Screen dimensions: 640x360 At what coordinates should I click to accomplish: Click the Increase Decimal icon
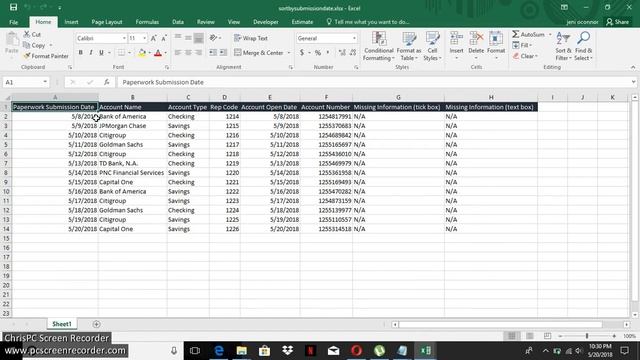tap(342, 53)
